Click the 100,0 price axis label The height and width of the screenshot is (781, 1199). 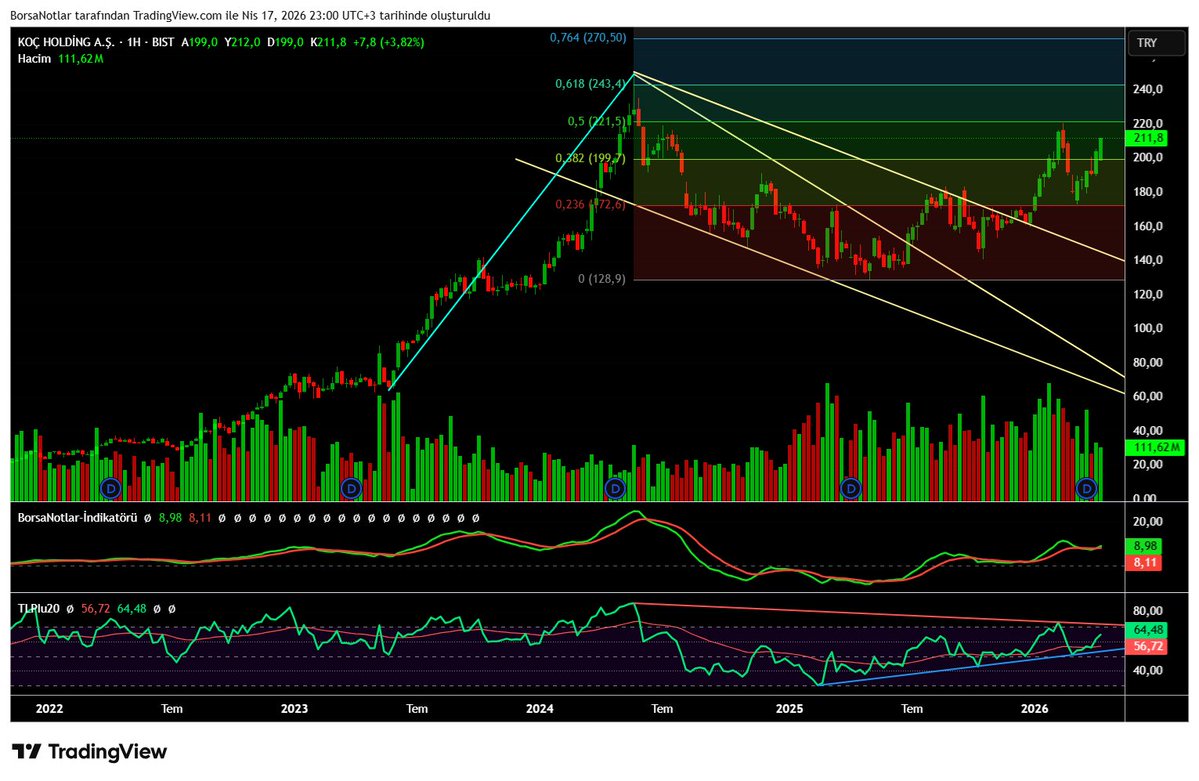click(1148, 328)
